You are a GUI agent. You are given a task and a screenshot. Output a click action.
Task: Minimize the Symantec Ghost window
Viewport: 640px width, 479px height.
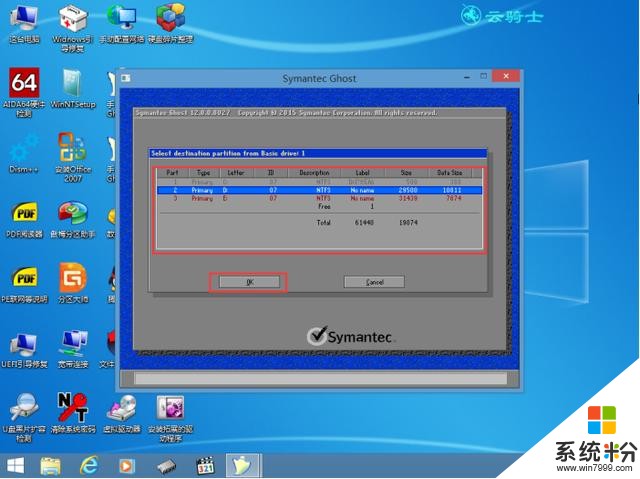coord(467,77)
